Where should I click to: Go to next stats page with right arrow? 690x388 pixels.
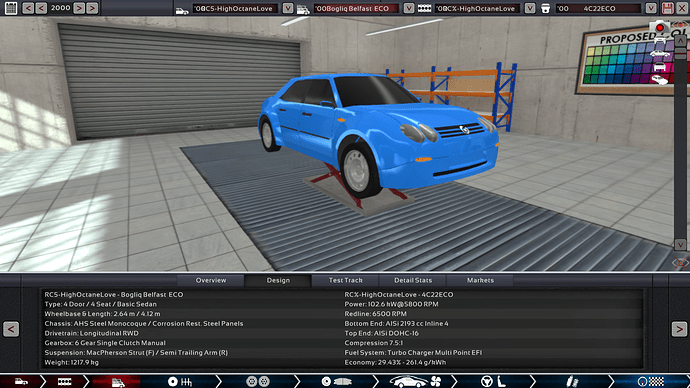[679, 329]
